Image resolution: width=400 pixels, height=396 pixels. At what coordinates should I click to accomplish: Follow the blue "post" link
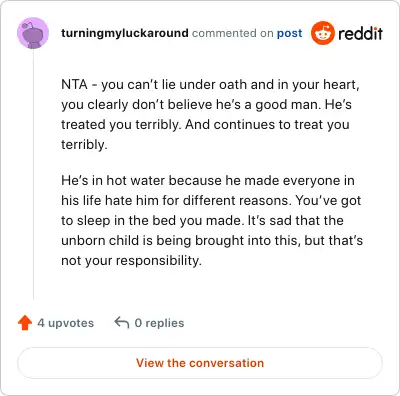[x=290, y=33]
